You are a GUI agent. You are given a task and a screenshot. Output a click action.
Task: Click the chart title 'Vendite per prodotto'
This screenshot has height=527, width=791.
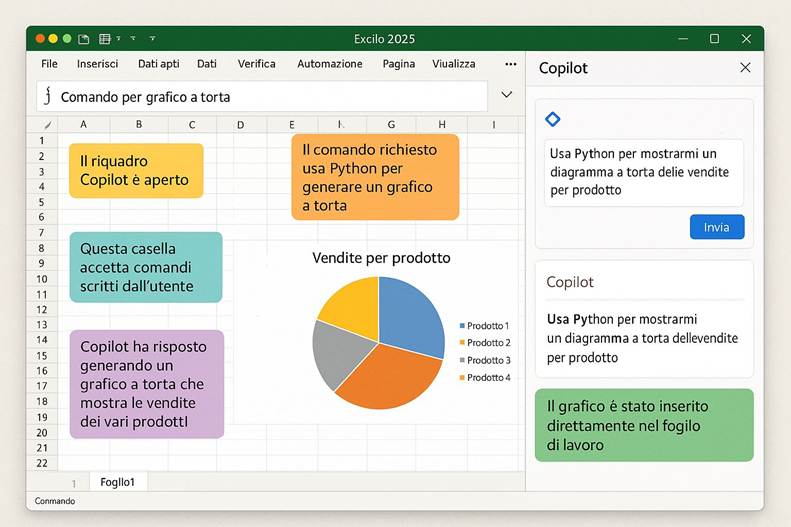(381, 258)
